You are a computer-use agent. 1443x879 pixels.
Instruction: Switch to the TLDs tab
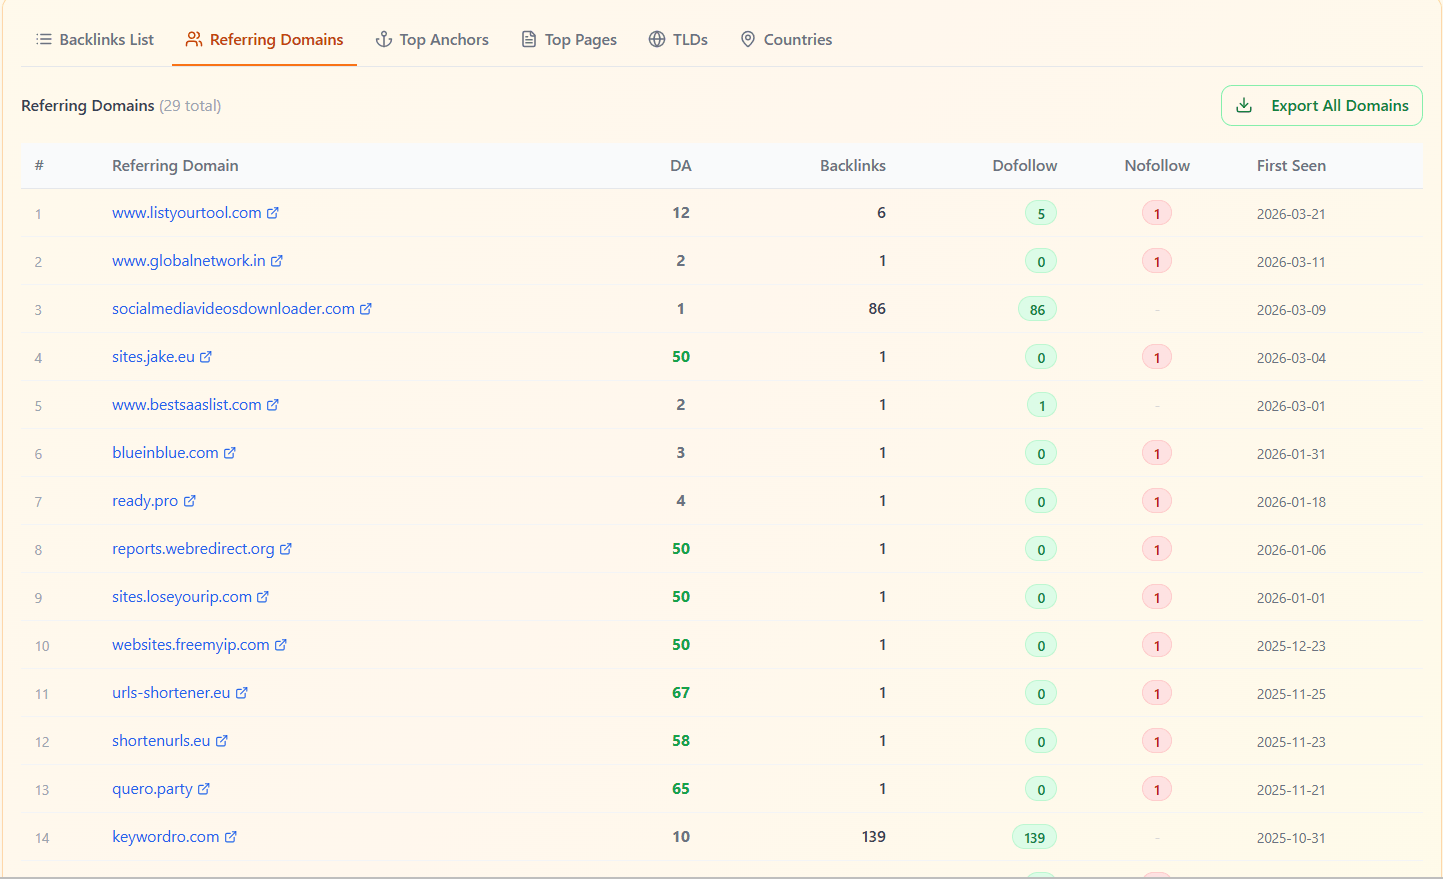[x=679, y=39]
